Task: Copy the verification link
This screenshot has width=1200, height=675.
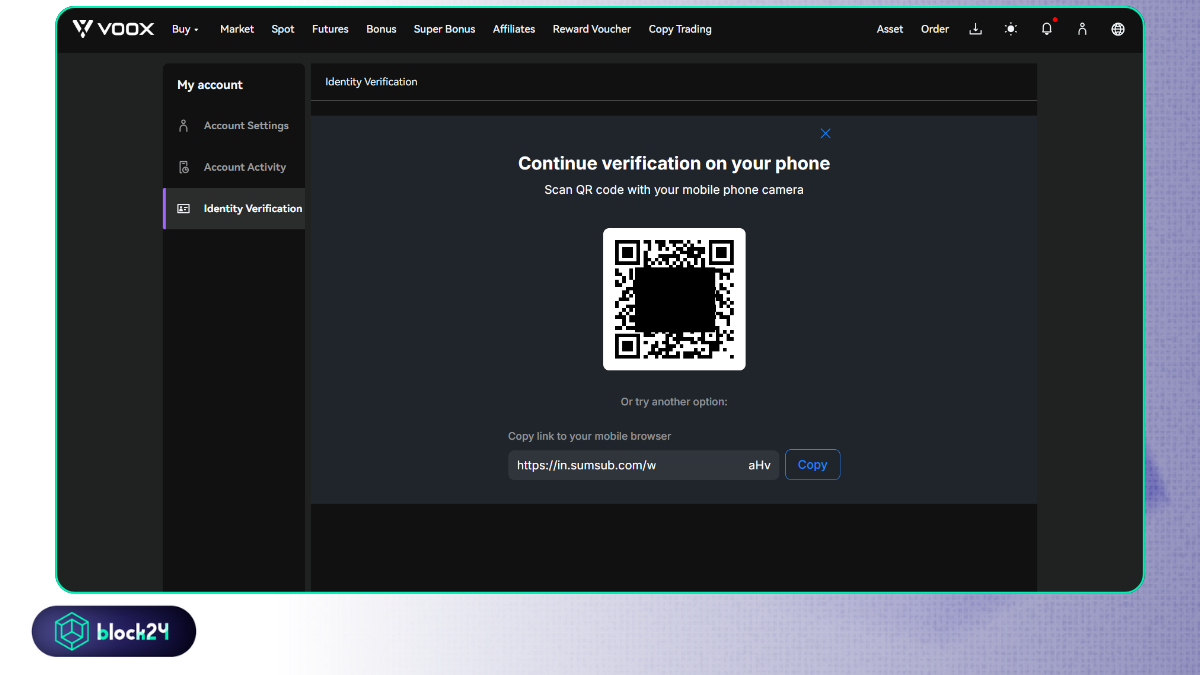Action: [x=812, y=465]
